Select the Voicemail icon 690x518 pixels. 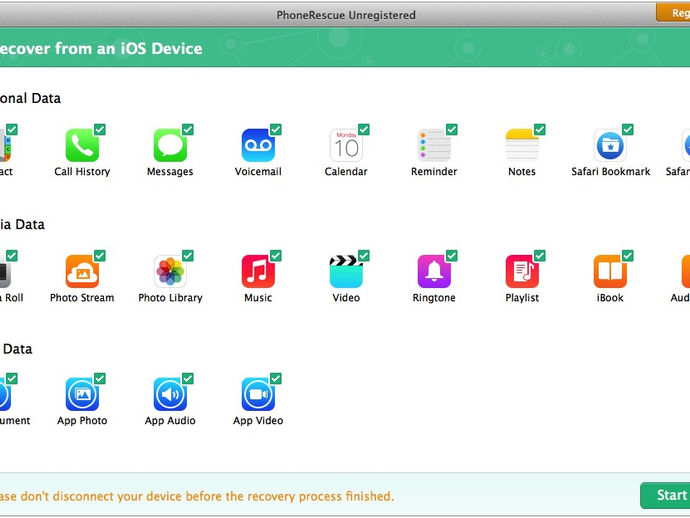coord(258,145)
